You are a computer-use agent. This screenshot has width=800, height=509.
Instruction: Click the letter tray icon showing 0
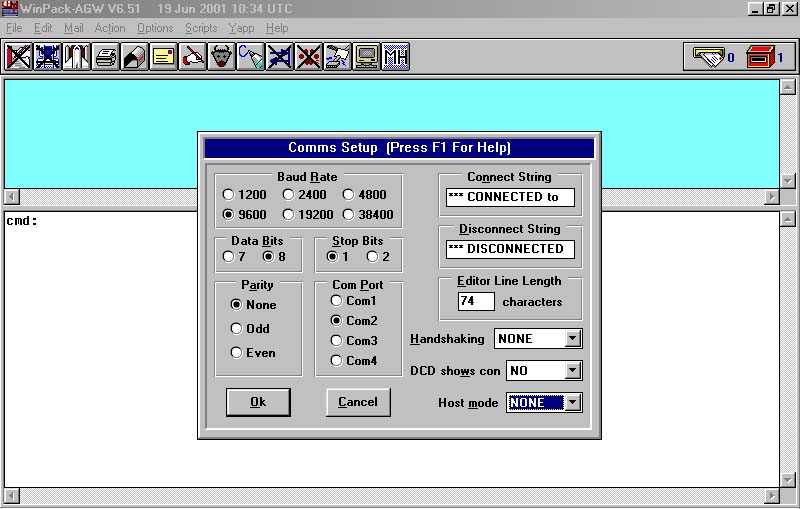[x=709, y=57]
